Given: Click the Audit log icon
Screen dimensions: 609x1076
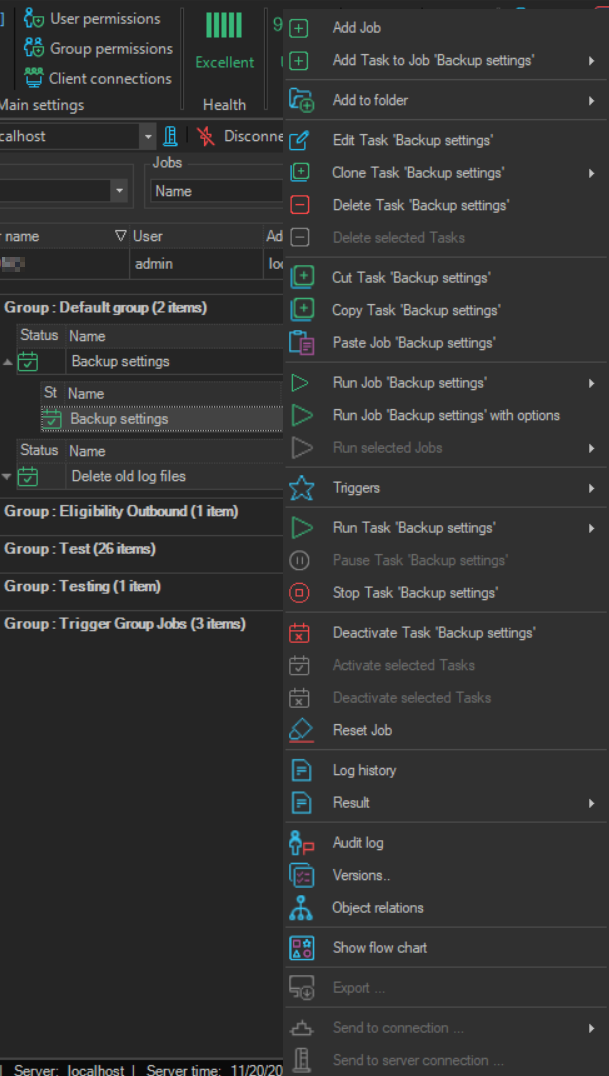Looking at the screenshot, I should [300, 843].
